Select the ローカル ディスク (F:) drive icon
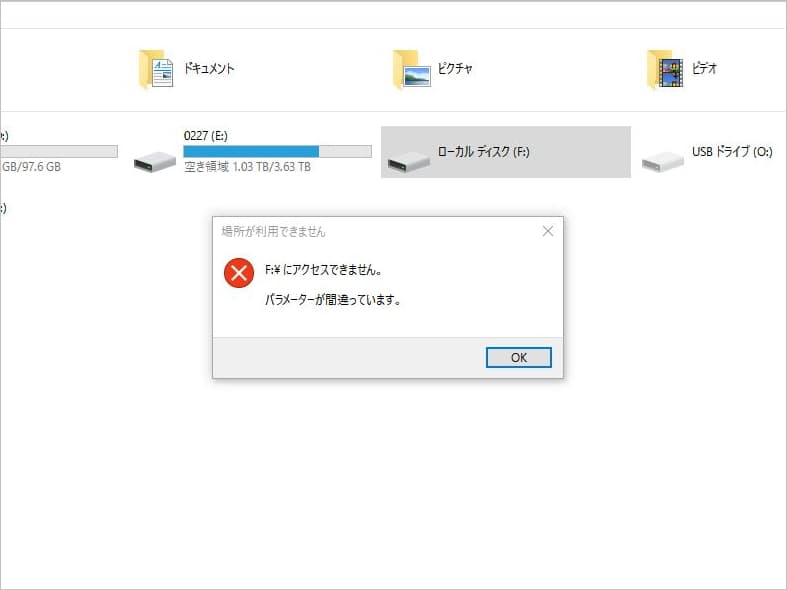 (x=409, y=162)
